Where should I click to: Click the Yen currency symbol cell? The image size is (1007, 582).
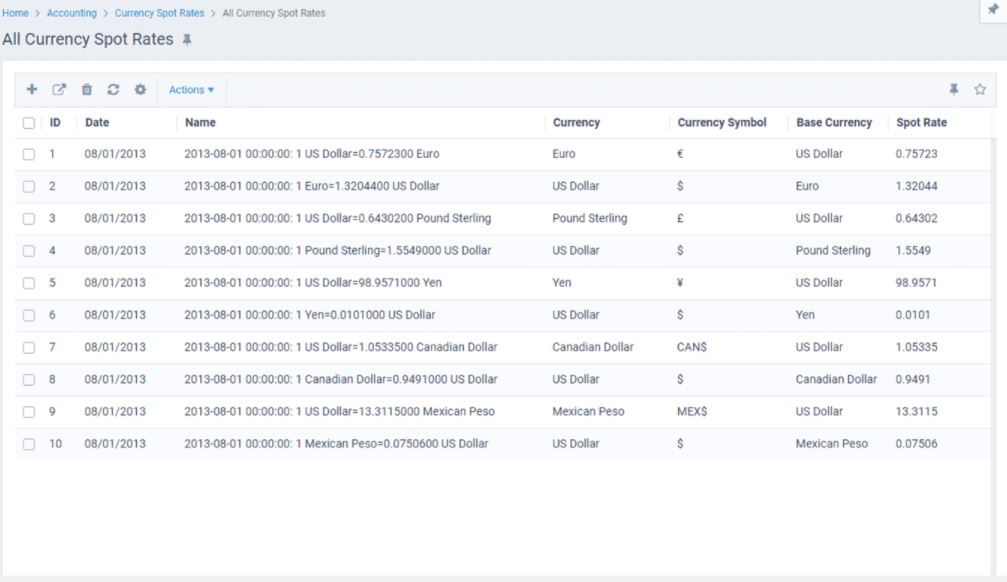coord(681,282)
